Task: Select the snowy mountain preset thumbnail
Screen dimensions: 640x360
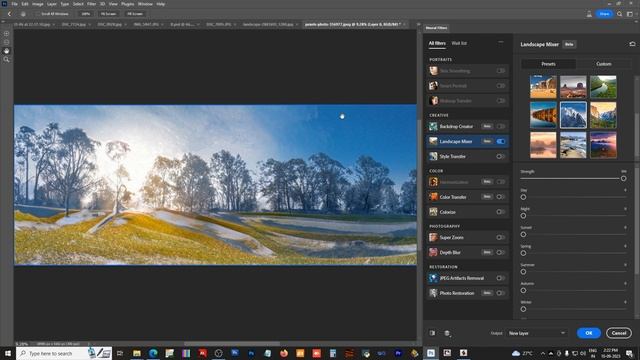Action: pyautogui.click(x=573, y=115)
